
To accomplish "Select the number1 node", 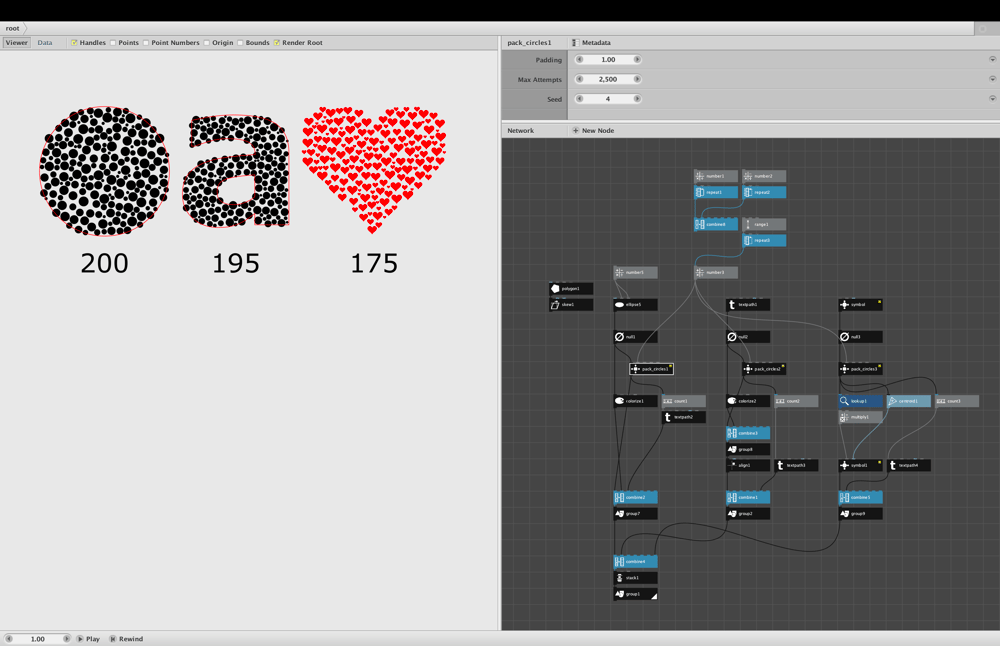I will (716, 176).
